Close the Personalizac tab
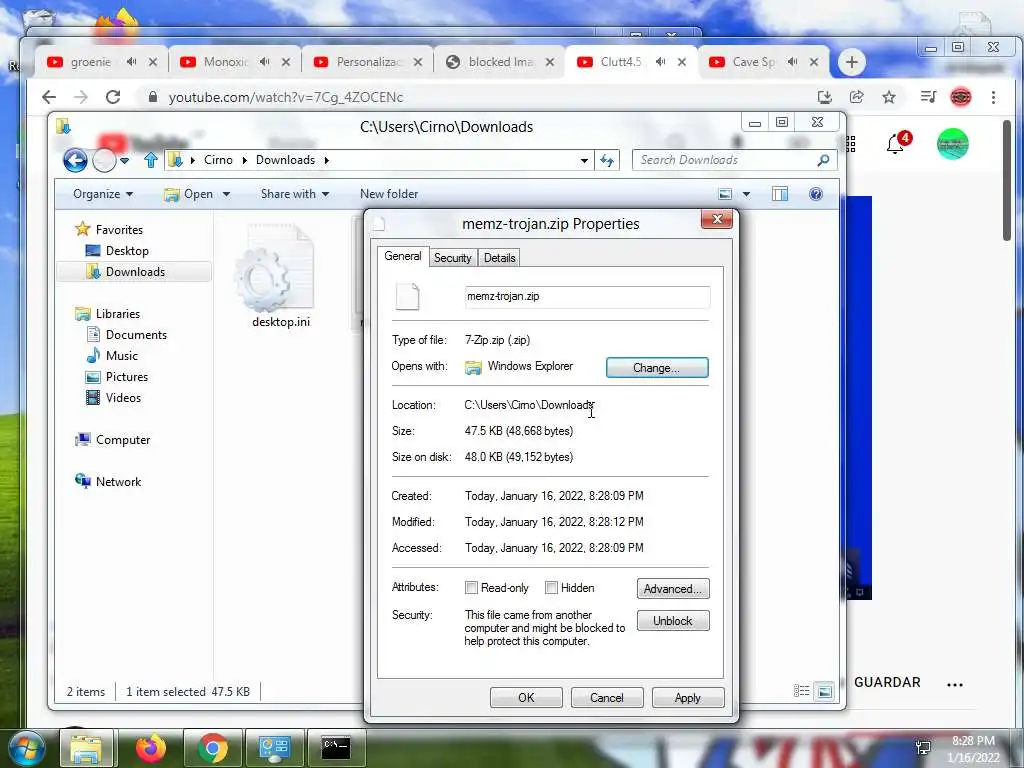This screenshot has height=768, width=1024. [x=418, y=62]
